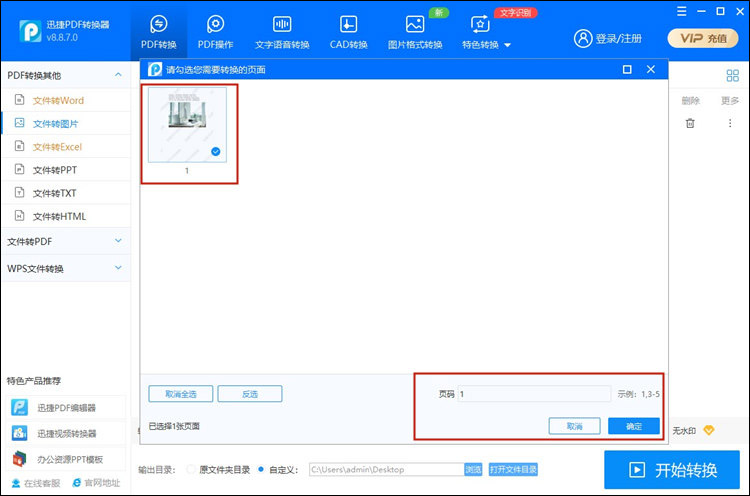
Task: Click the 文件转HTML file icon
Action: coord(19,216)
